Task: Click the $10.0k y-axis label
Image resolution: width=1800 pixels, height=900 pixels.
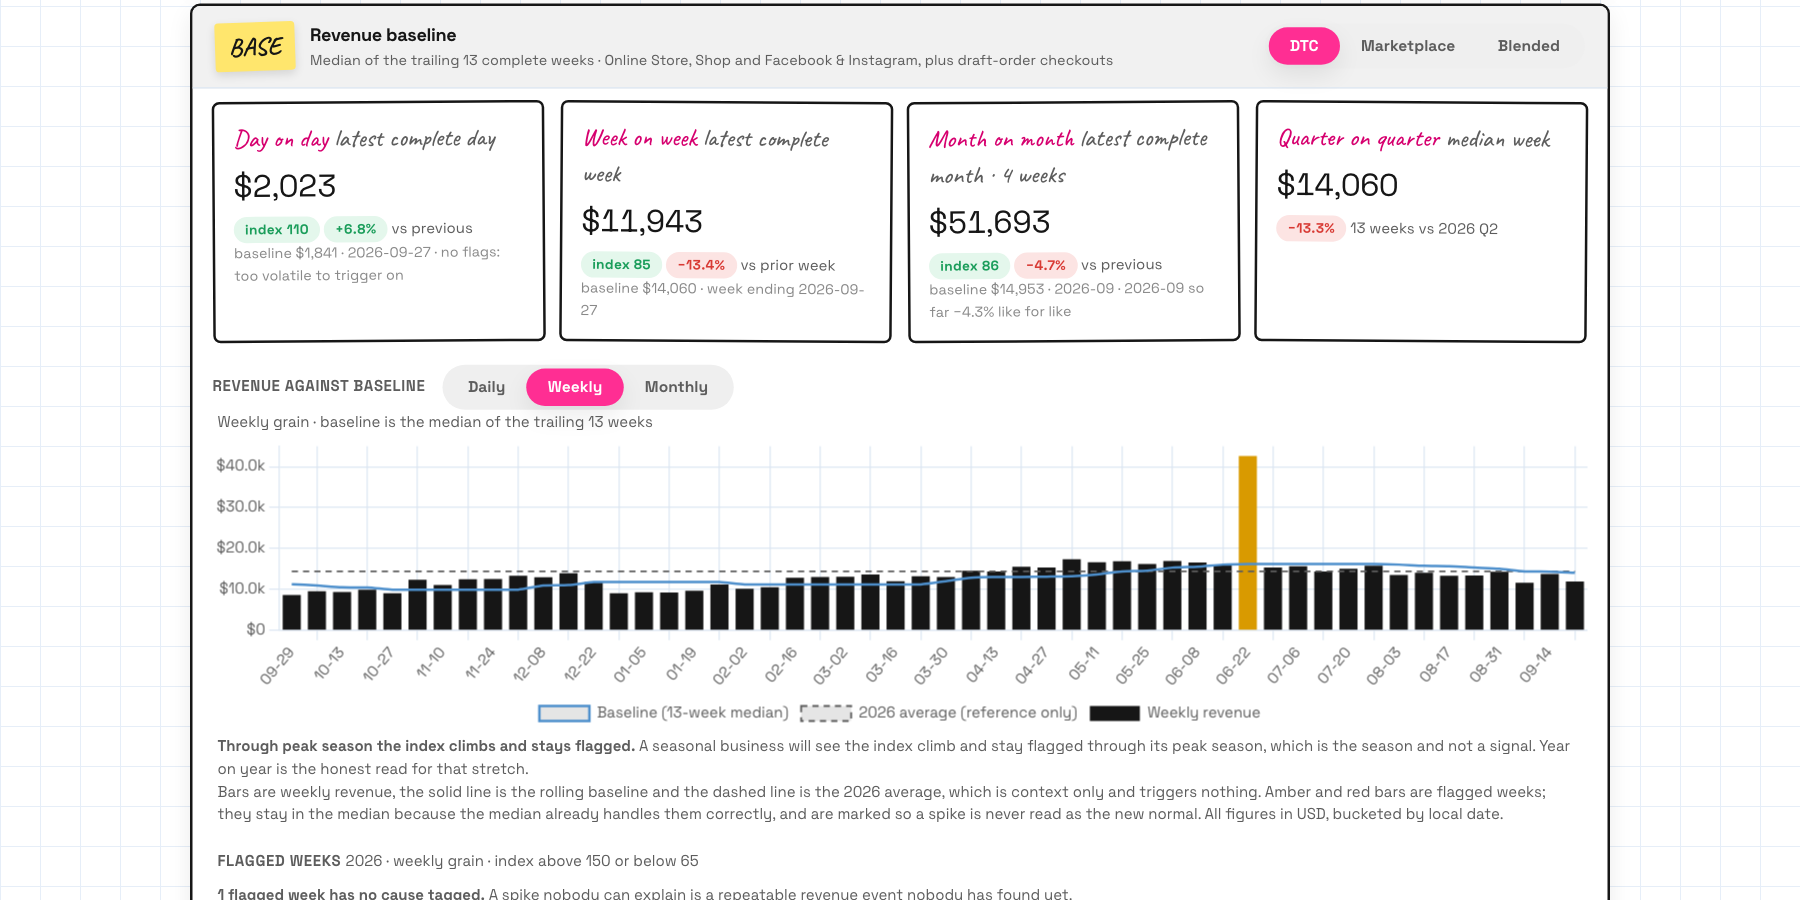Action: (241, 588)
